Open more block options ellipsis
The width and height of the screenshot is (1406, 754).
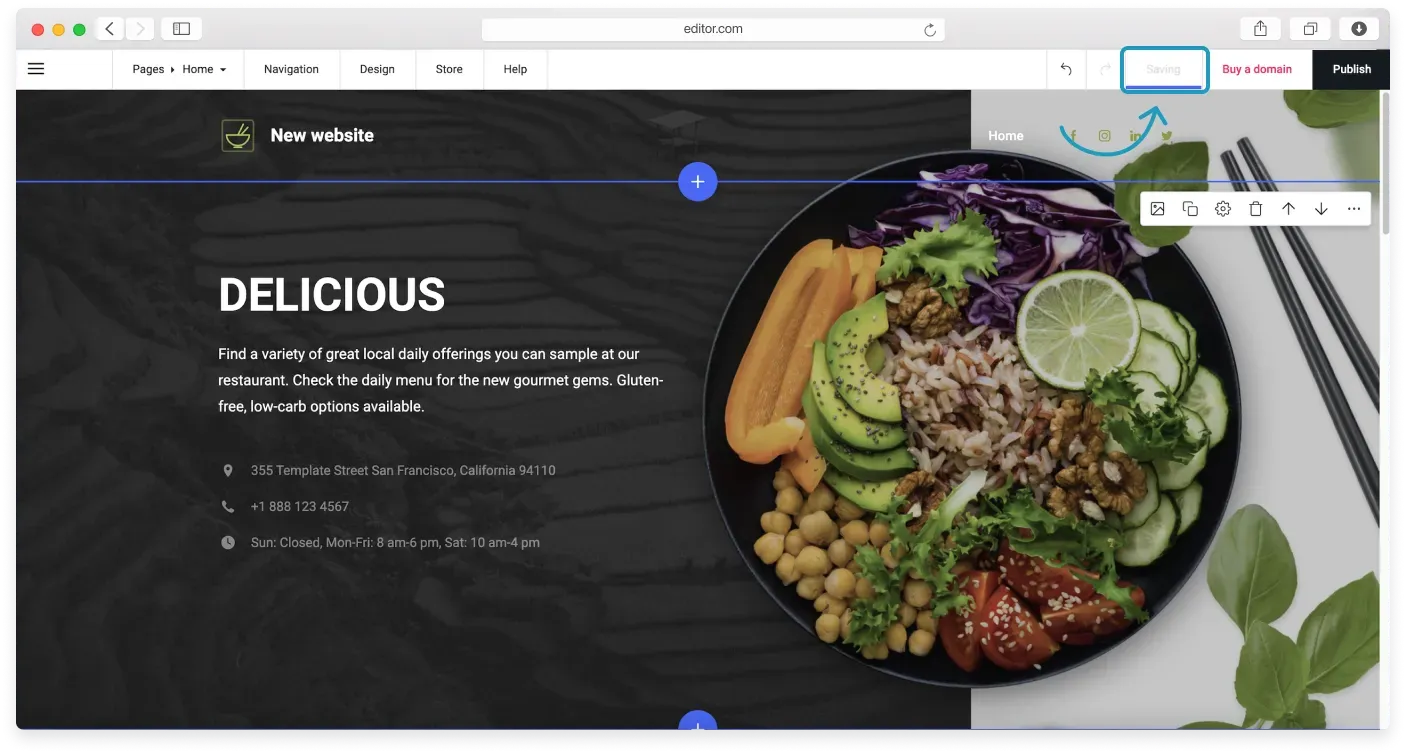point(1354,209)
